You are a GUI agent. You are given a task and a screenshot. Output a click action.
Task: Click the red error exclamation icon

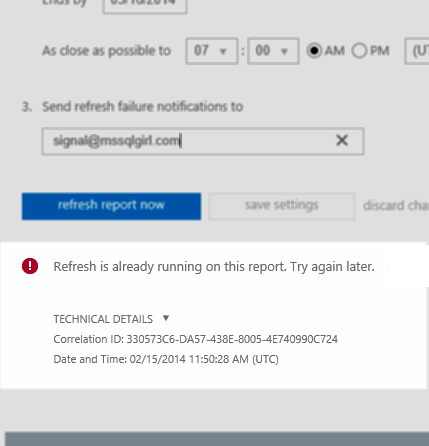click(30, 266)
